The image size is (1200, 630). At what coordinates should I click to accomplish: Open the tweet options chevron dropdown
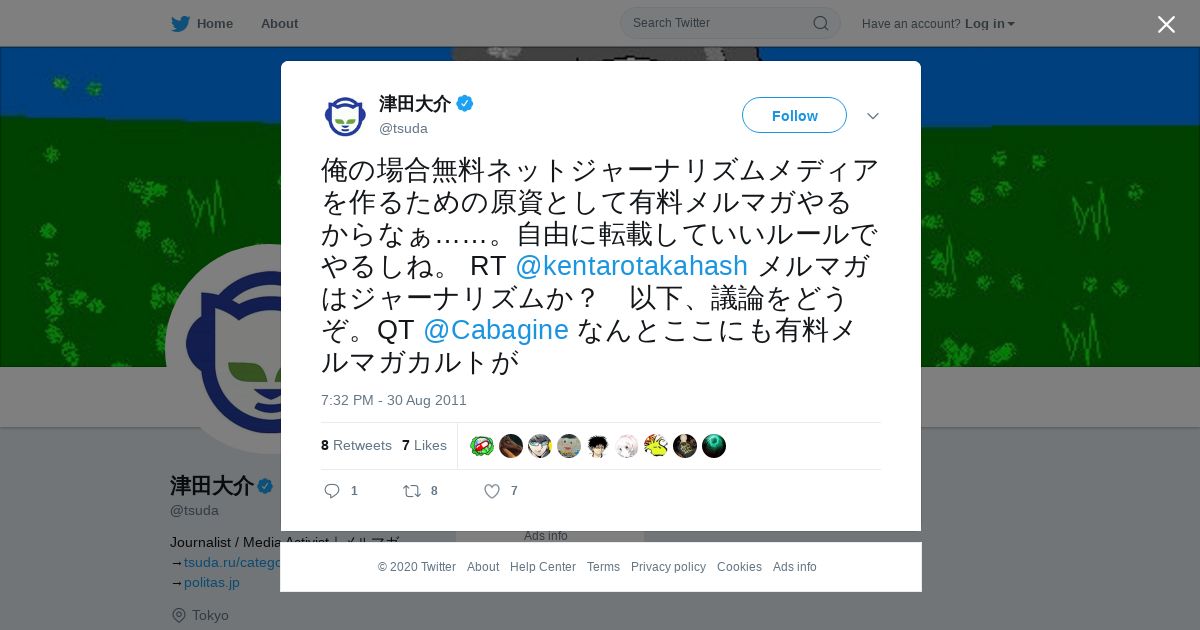[872, 116]
